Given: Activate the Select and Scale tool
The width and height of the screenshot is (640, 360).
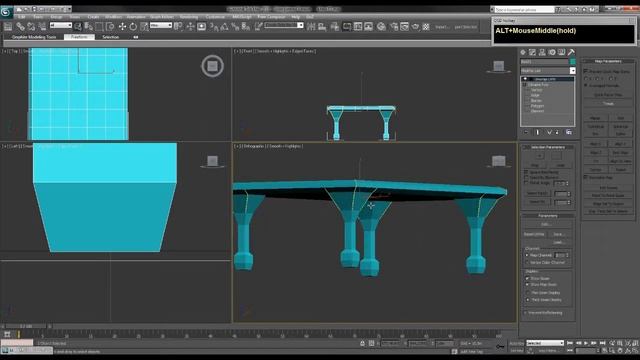Looking at the screenshot, I should [x=144, y=27].
